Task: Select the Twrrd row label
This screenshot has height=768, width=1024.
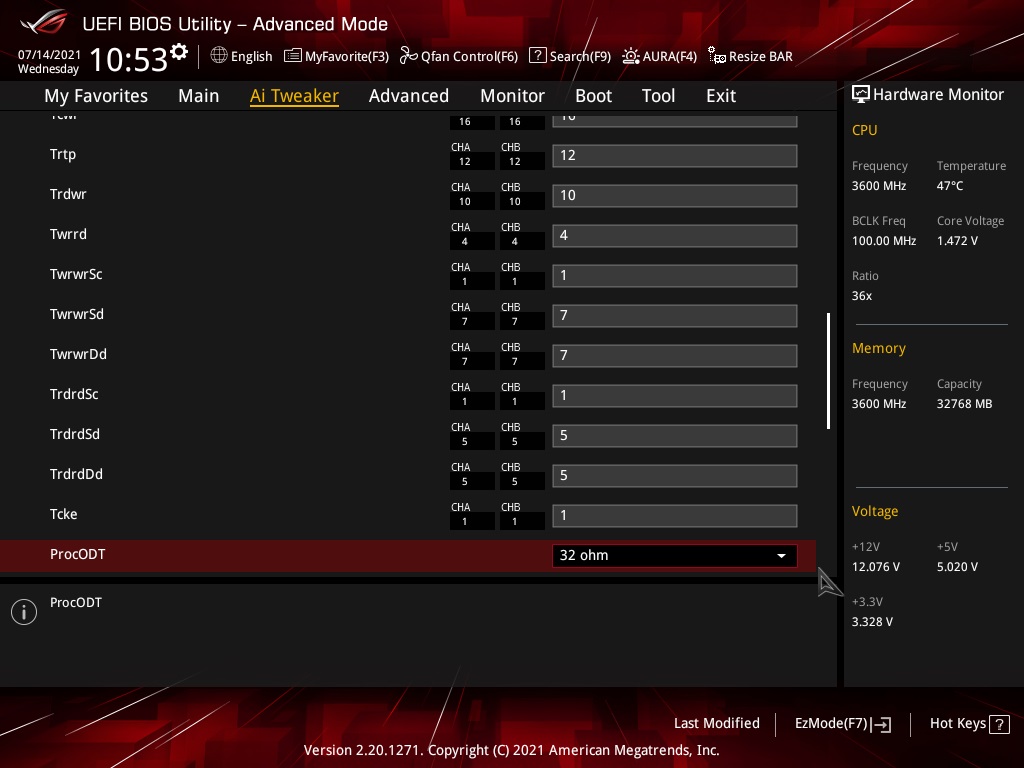Action: click(x=68, y=234)
